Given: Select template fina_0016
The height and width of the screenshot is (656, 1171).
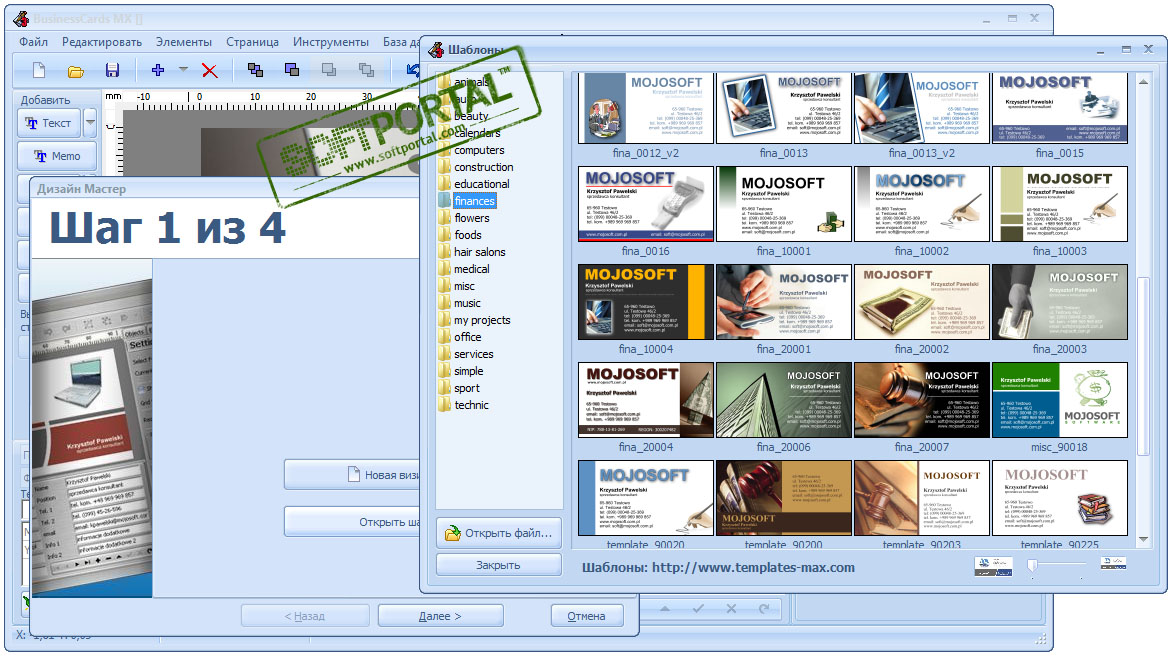Looking at the screenshot, I should (646, 204).
